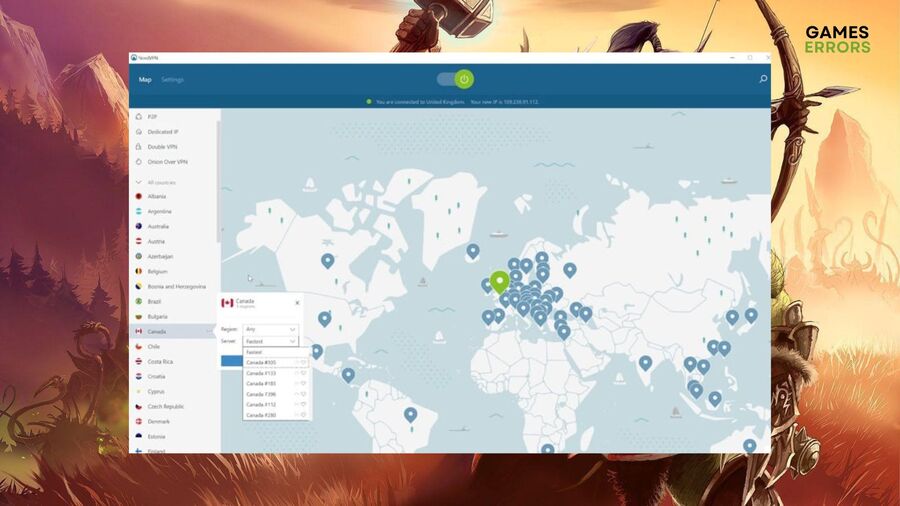
Task: Close the Canada server popup
Action: (x=297, y=302)
